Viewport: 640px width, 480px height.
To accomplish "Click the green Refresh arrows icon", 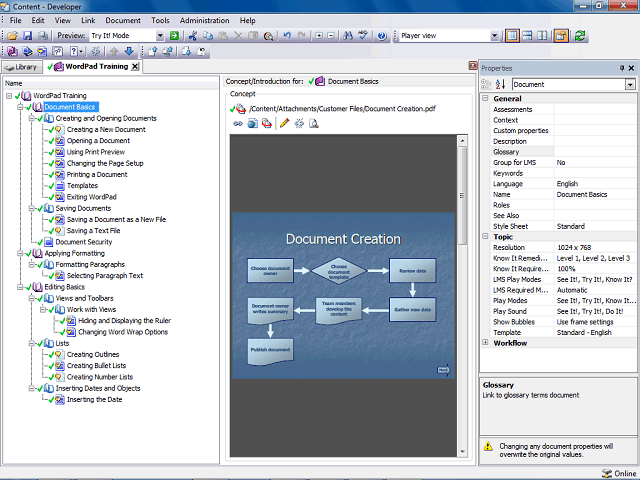I will click(580, 36).
